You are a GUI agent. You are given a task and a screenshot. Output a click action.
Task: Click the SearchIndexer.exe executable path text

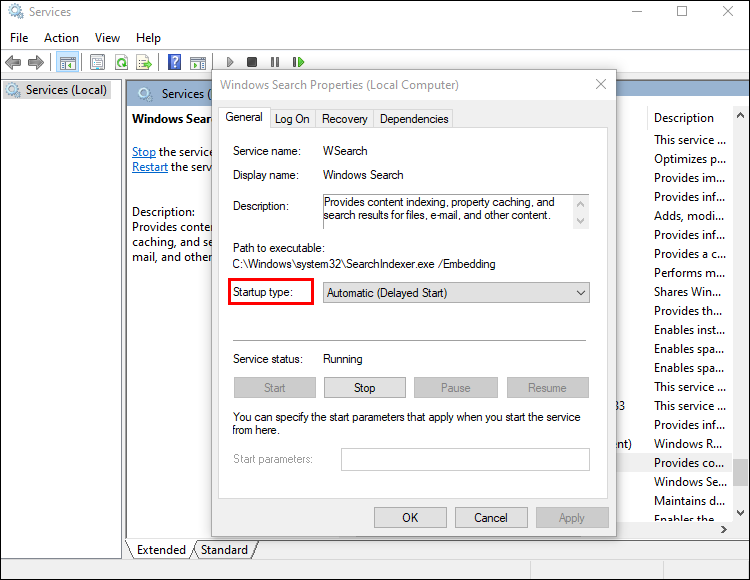tap(364, 264)
